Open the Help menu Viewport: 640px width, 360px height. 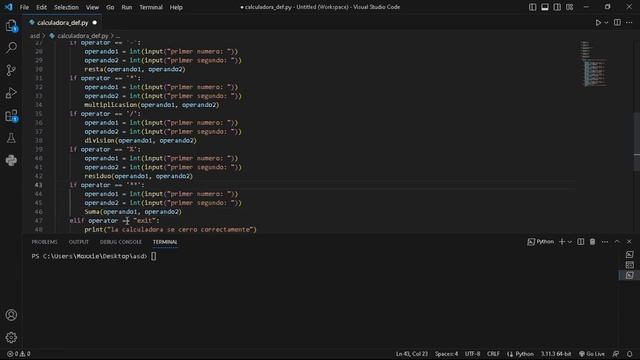point(176,7)
